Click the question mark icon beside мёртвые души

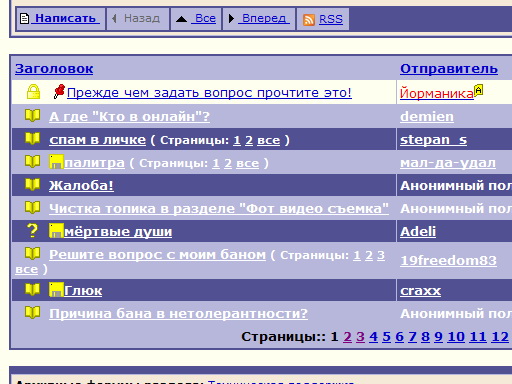[32, 231]
